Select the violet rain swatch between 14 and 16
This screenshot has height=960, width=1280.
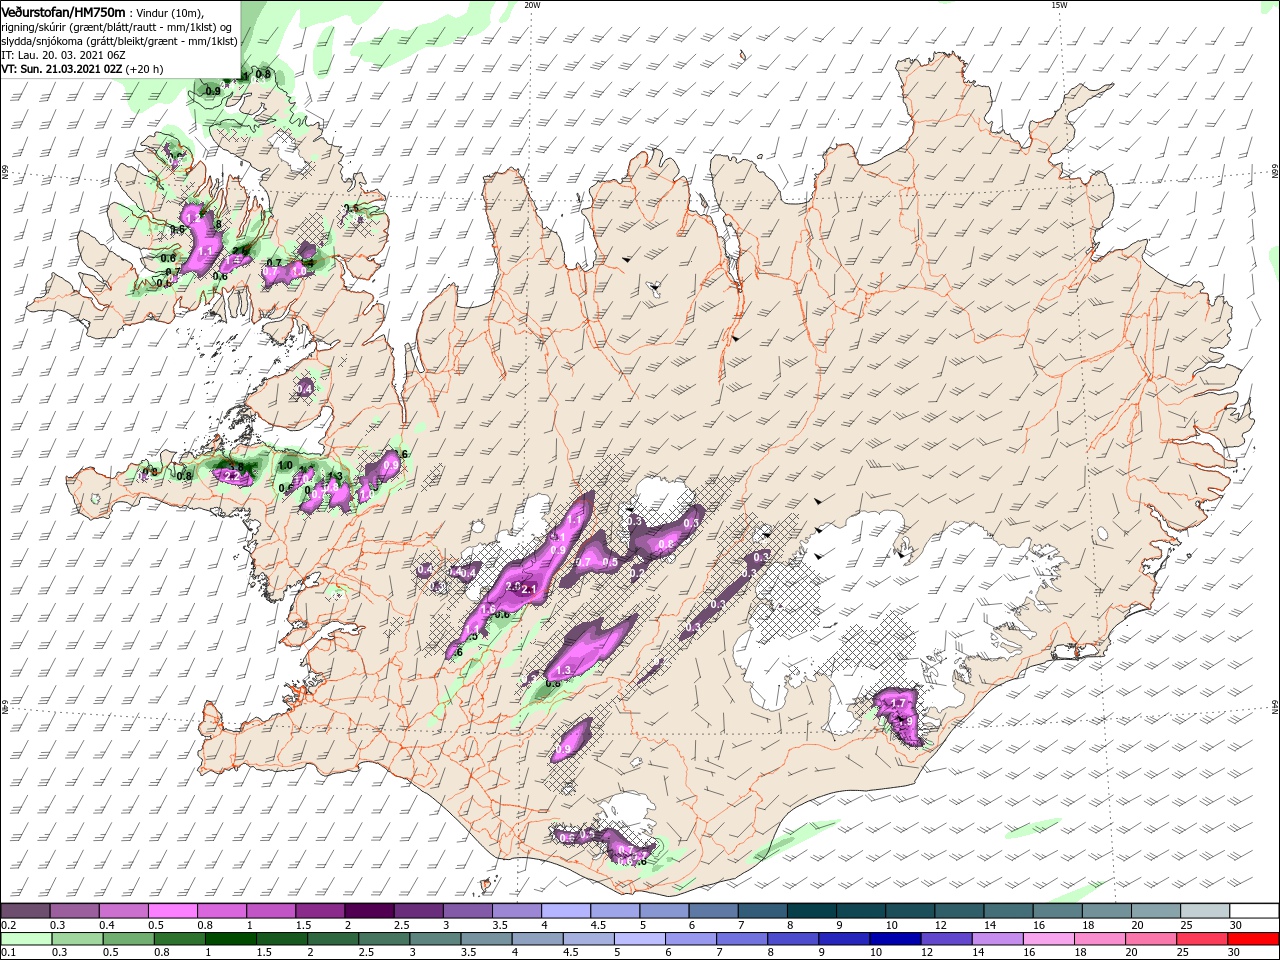click(997, 939)
